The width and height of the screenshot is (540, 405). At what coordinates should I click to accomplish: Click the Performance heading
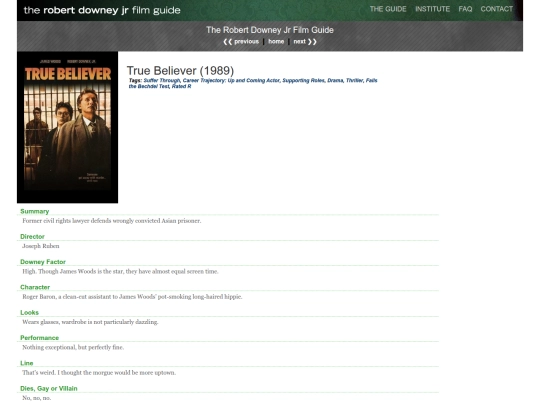pyautogui.click(x=39, y=338)
